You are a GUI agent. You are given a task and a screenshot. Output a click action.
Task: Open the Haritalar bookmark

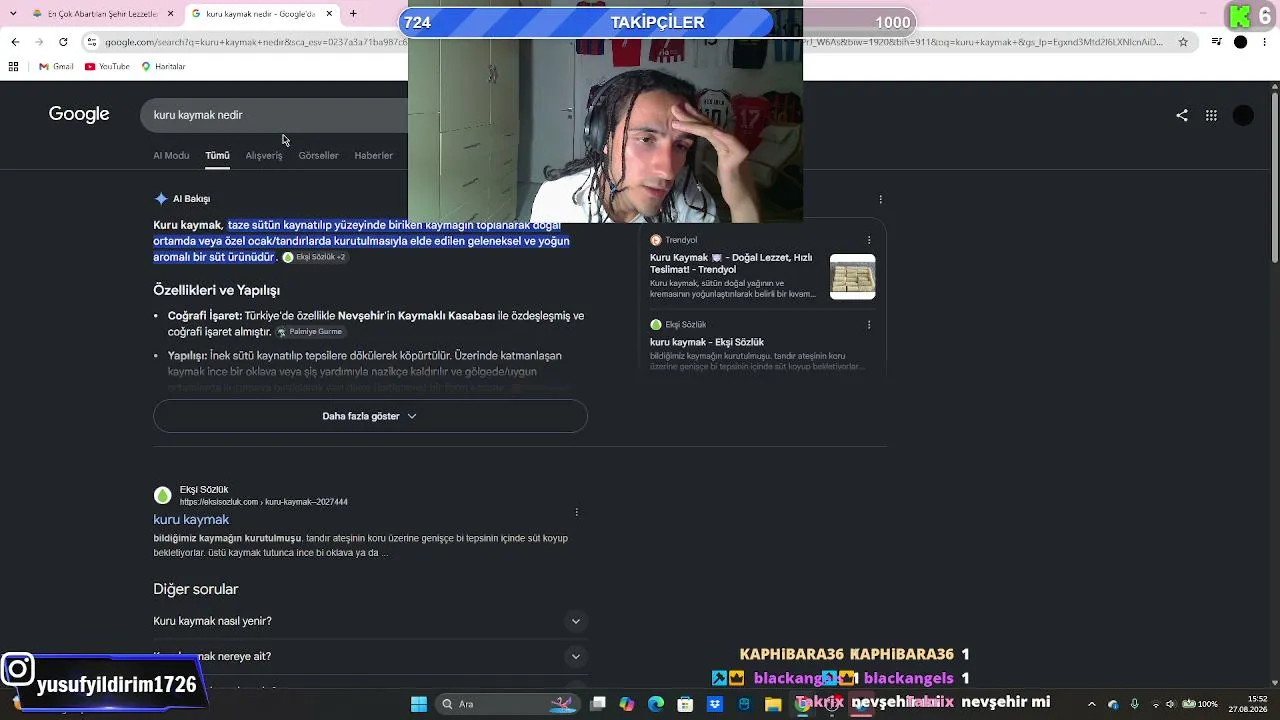[x=164, y=67]
